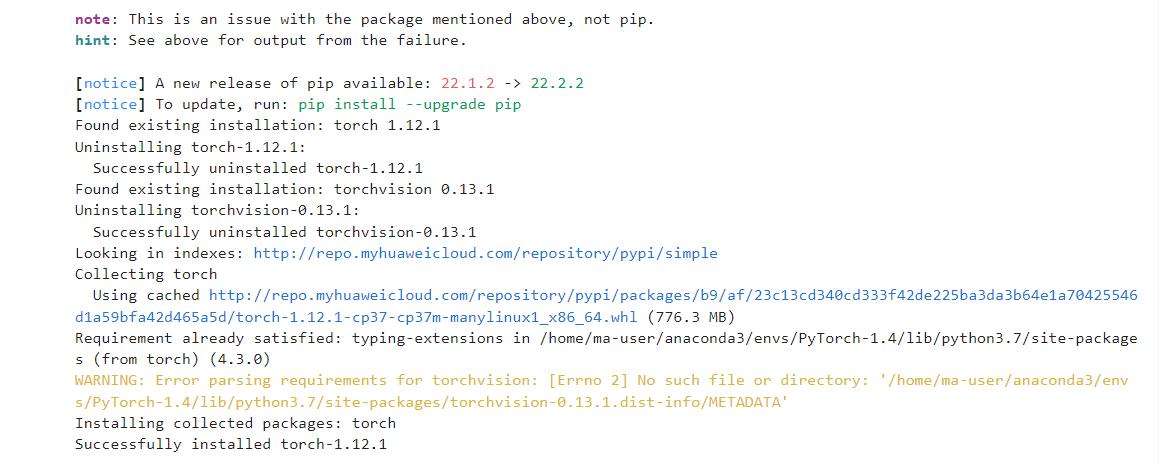Open the myhuaweicloud pypi/simple index link
Viewport: 1159px width, 464px height.
click(485, 253)
